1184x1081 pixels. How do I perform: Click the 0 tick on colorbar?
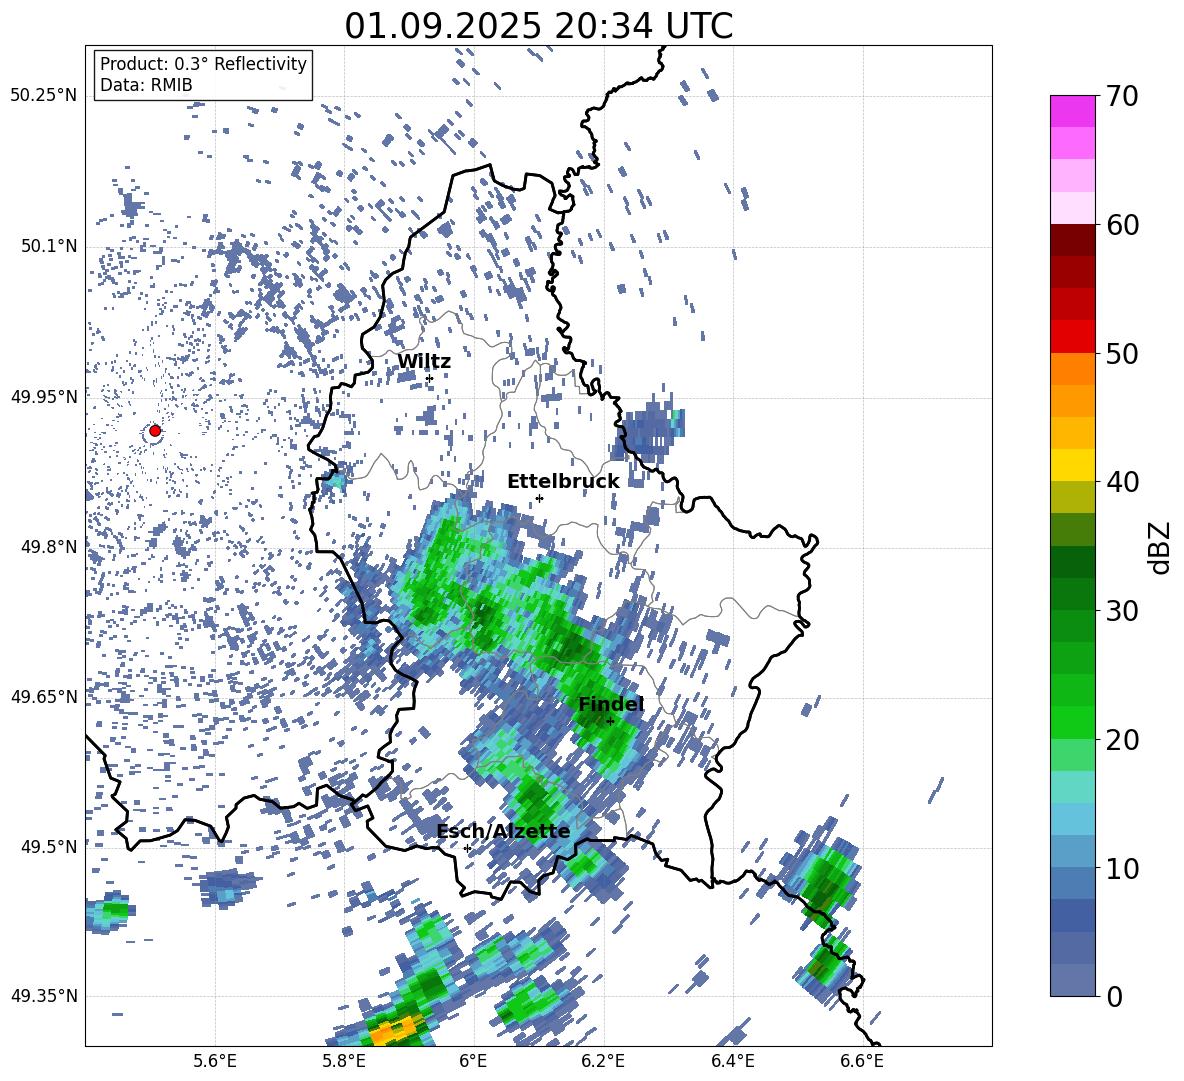1114,997
